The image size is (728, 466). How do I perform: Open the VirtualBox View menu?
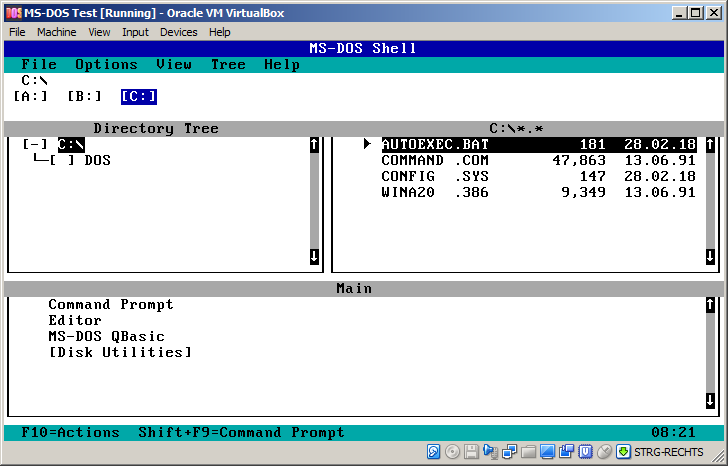coord(99,32)
